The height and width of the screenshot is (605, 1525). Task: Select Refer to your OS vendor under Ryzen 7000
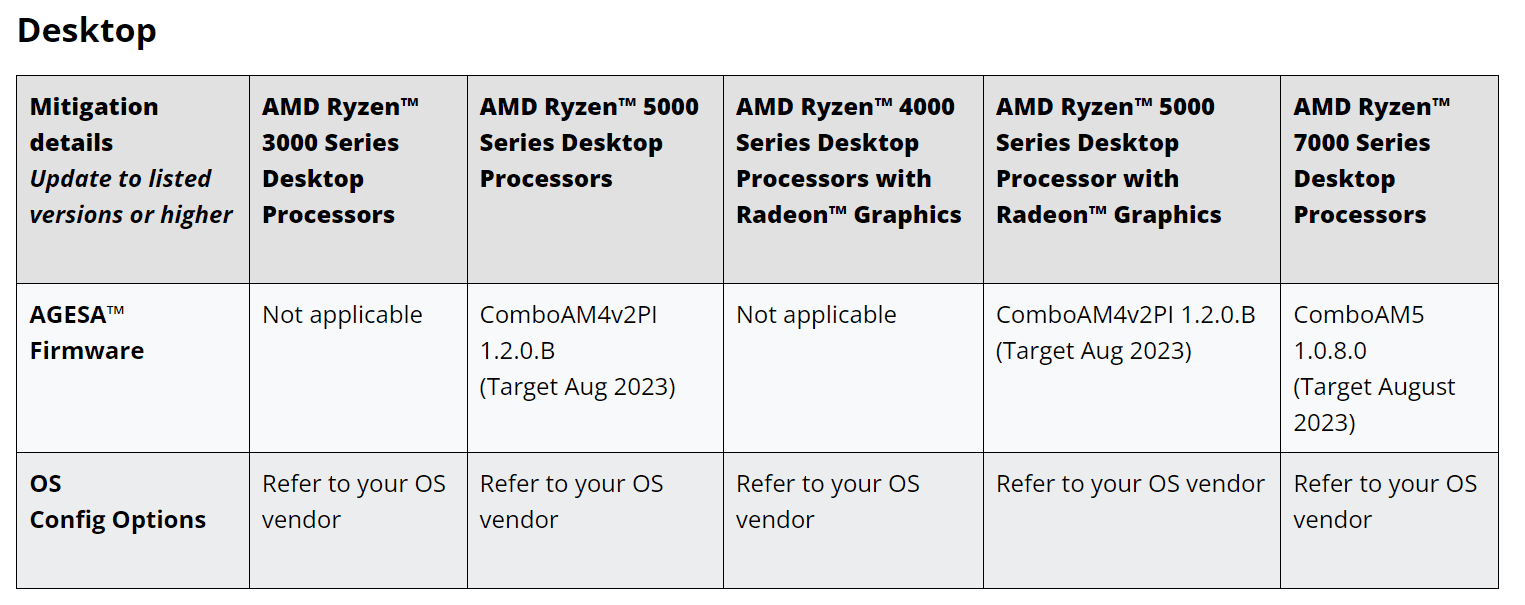click(x=1385, y=502)
